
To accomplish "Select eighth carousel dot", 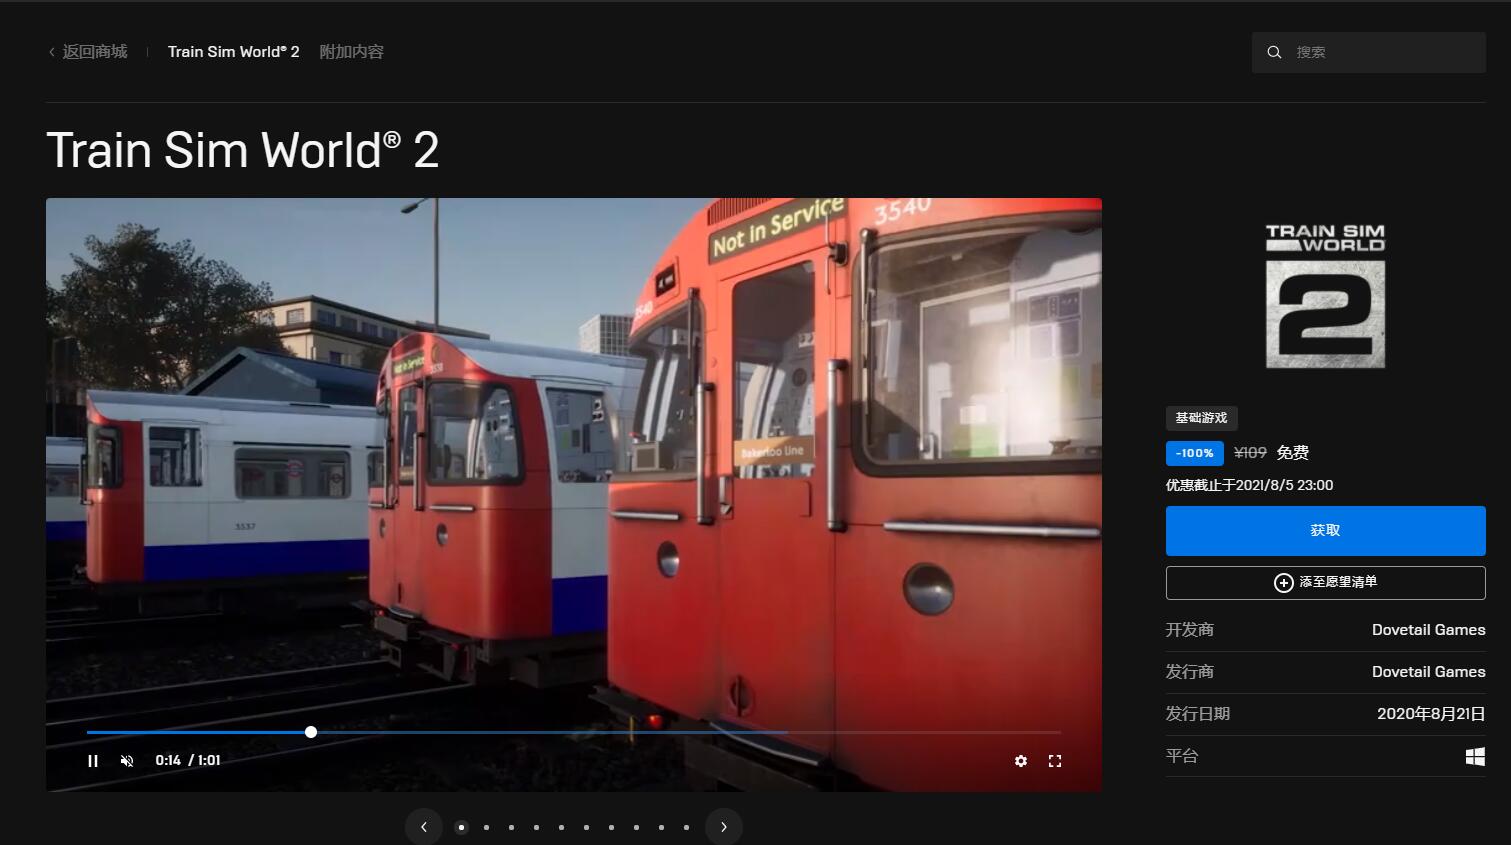I will pyautogui.click(x=636, y=827).
